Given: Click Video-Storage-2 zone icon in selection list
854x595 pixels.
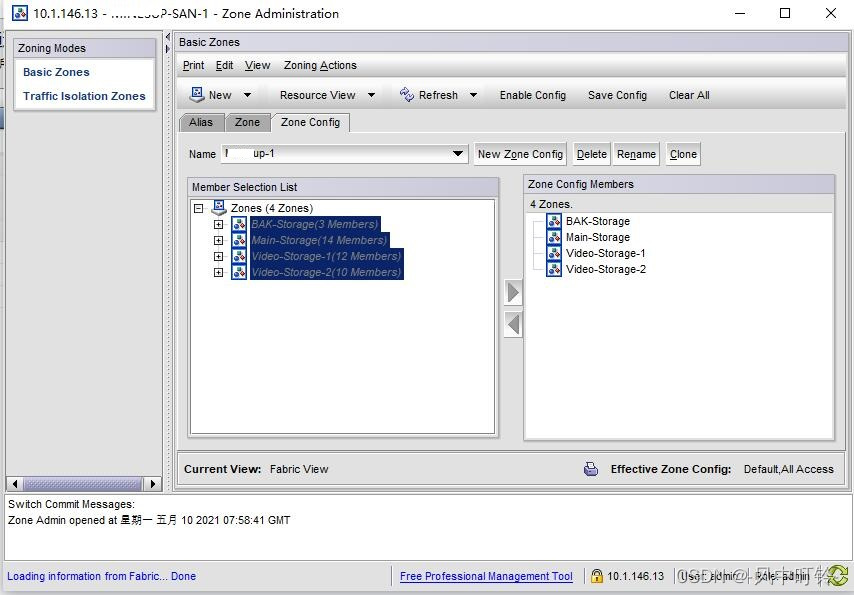Looking at the screenshot, I should (239, 272).
